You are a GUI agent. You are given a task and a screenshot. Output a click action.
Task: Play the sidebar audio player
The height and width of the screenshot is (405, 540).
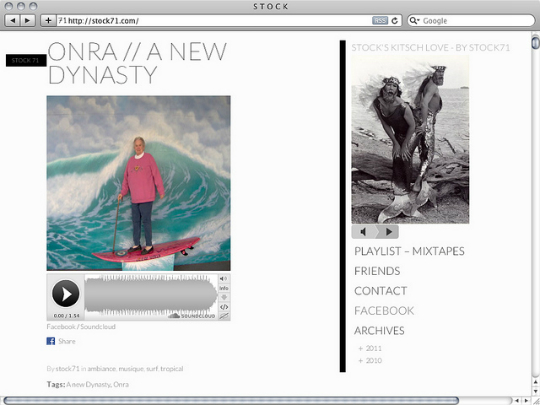[x=388, y=232]
